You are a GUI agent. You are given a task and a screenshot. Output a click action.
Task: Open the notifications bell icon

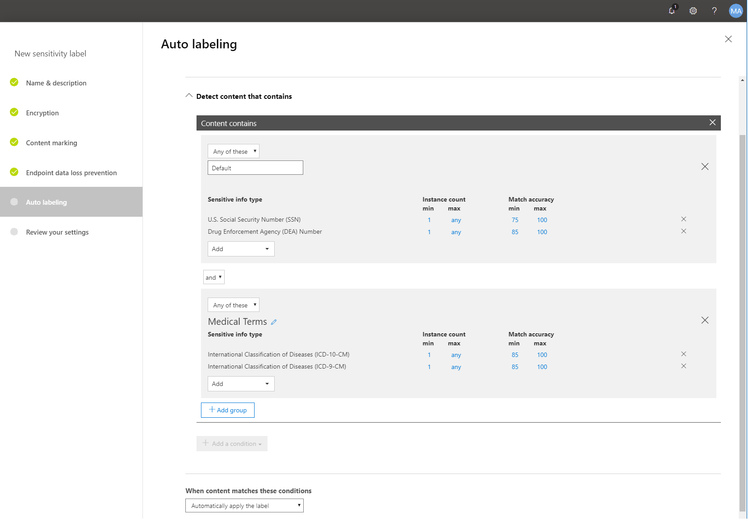pos(672,11)
